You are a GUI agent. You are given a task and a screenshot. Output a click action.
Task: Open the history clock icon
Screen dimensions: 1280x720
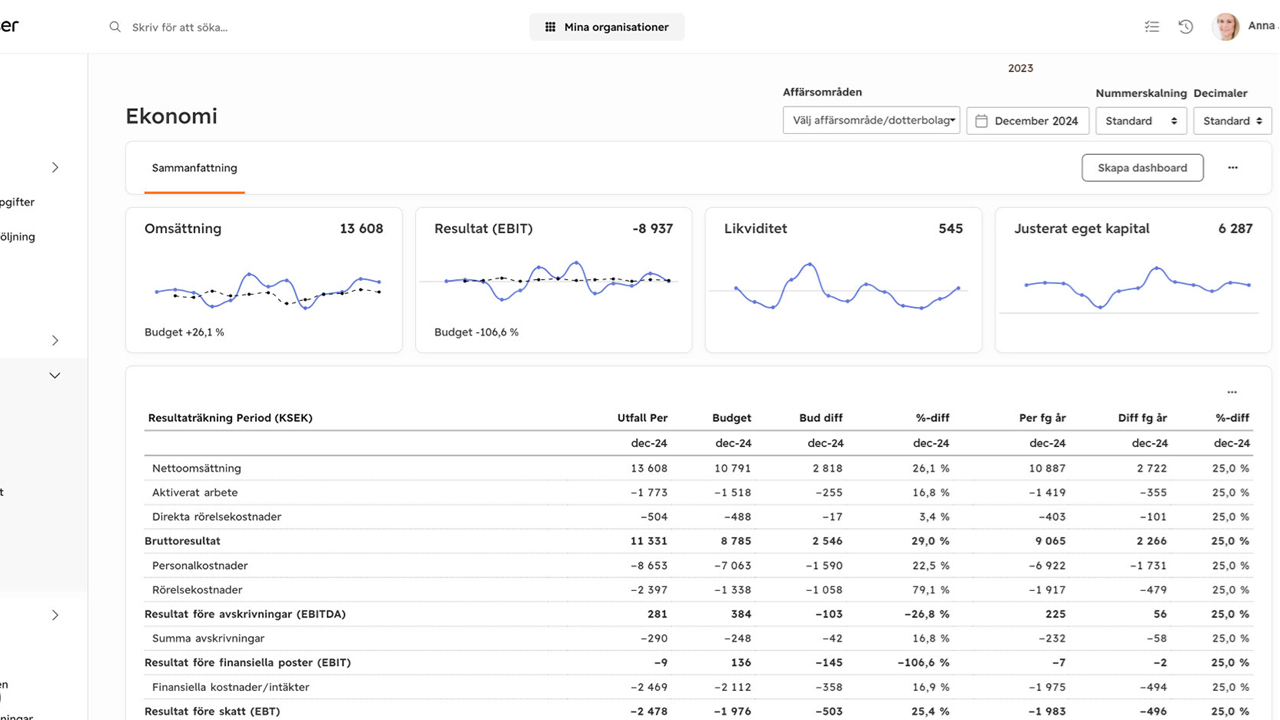click(1186, 27)
